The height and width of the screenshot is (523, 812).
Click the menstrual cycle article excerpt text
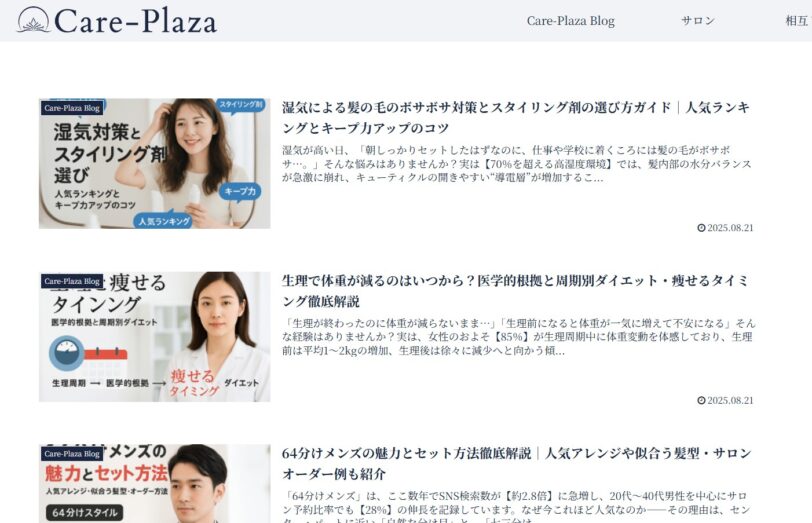(x=519, y=337)
